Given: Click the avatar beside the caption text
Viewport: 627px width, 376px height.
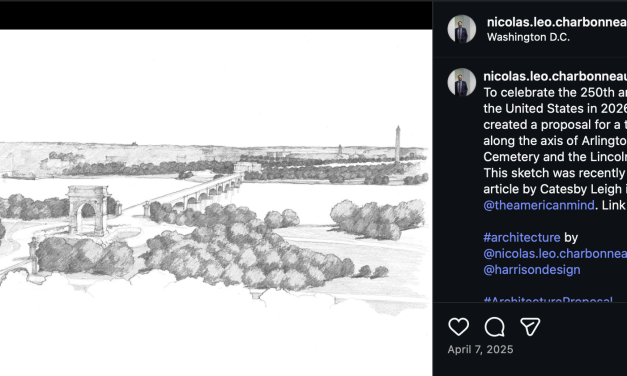Looking at the screenshot, I should (461, 82).
